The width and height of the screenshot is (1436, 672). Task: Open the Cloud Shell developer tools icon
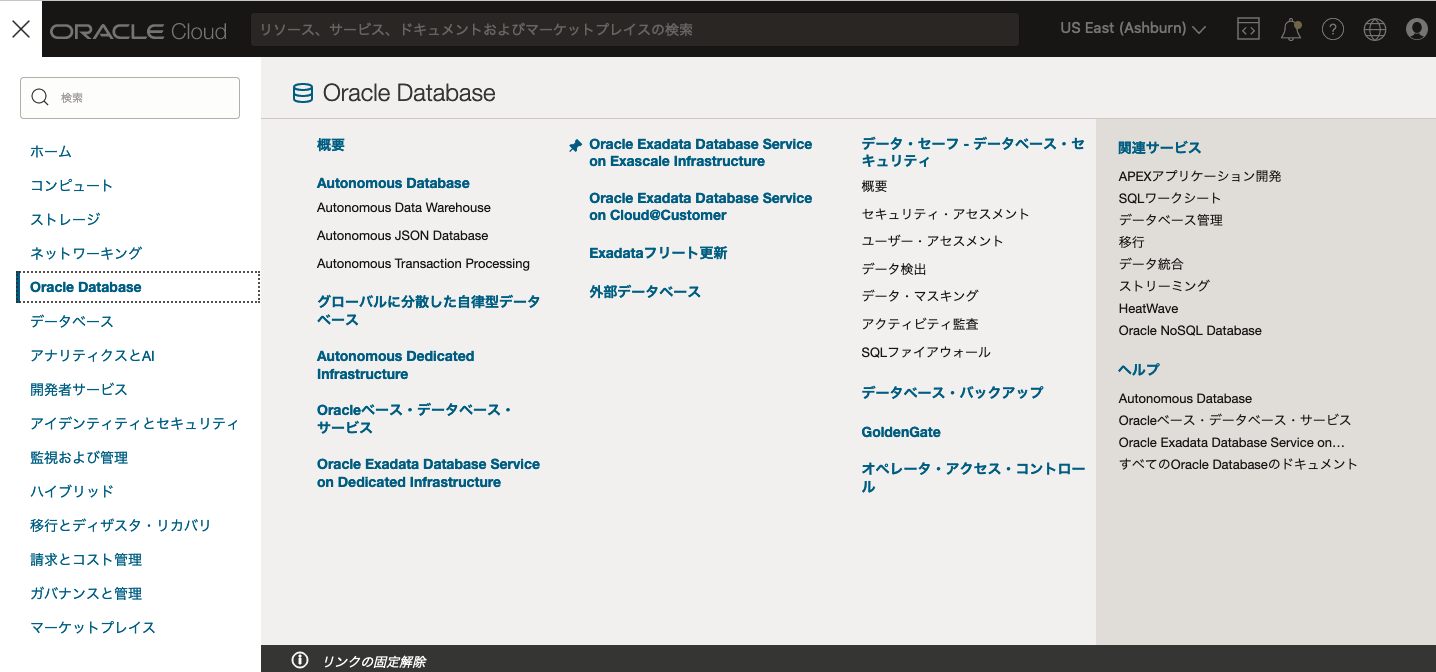click(x=1247, y=28)
